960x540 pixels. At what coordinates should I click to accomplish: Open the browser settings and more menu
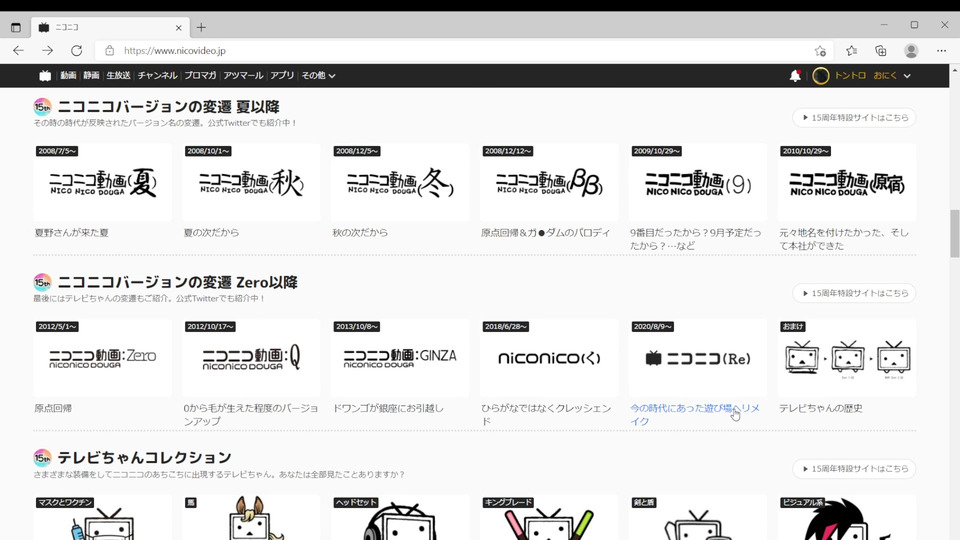pyautogui.click(x=942, y=51)
